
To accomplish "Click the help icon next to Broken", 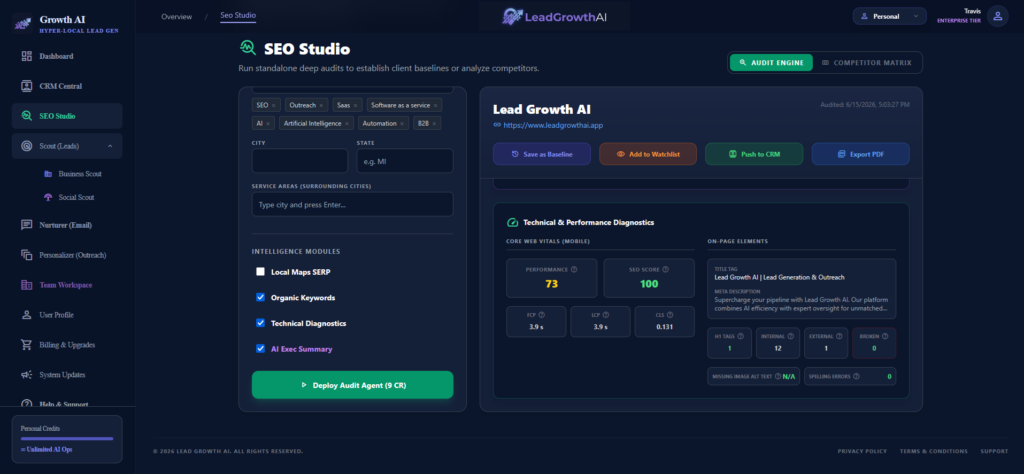I will click(886, 336).
